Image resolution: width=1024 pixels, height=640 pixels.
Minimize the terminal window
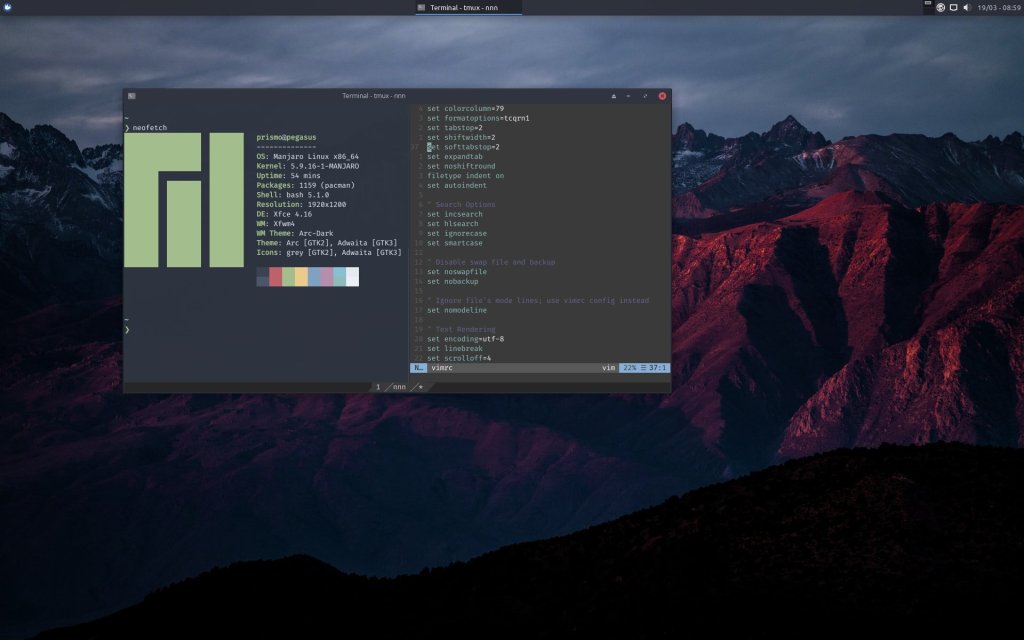pyautogui.click(x=629, y=96)
